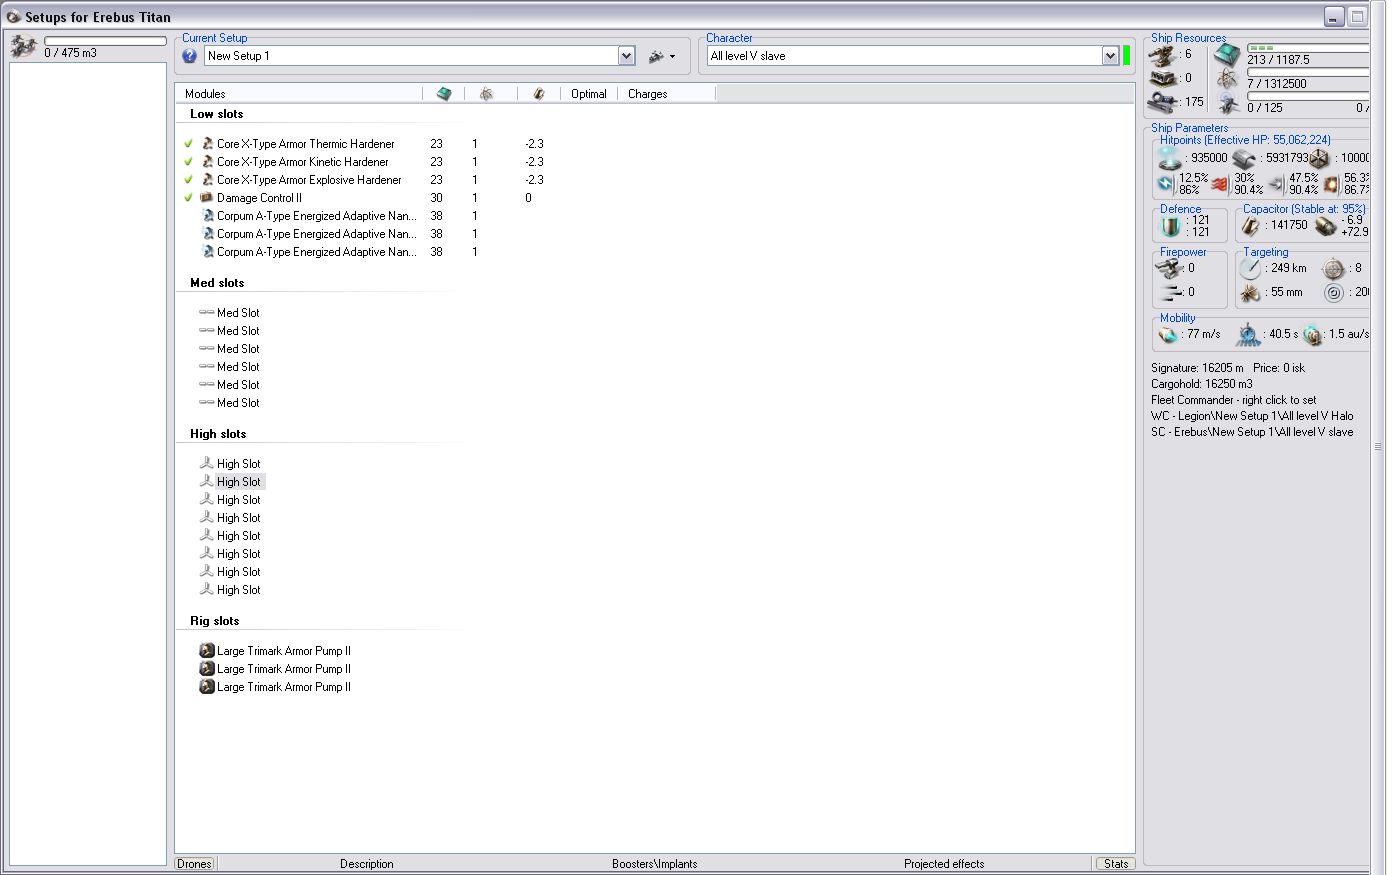
Task: Open the Projected effects tab
Action: tap(944, 864)
